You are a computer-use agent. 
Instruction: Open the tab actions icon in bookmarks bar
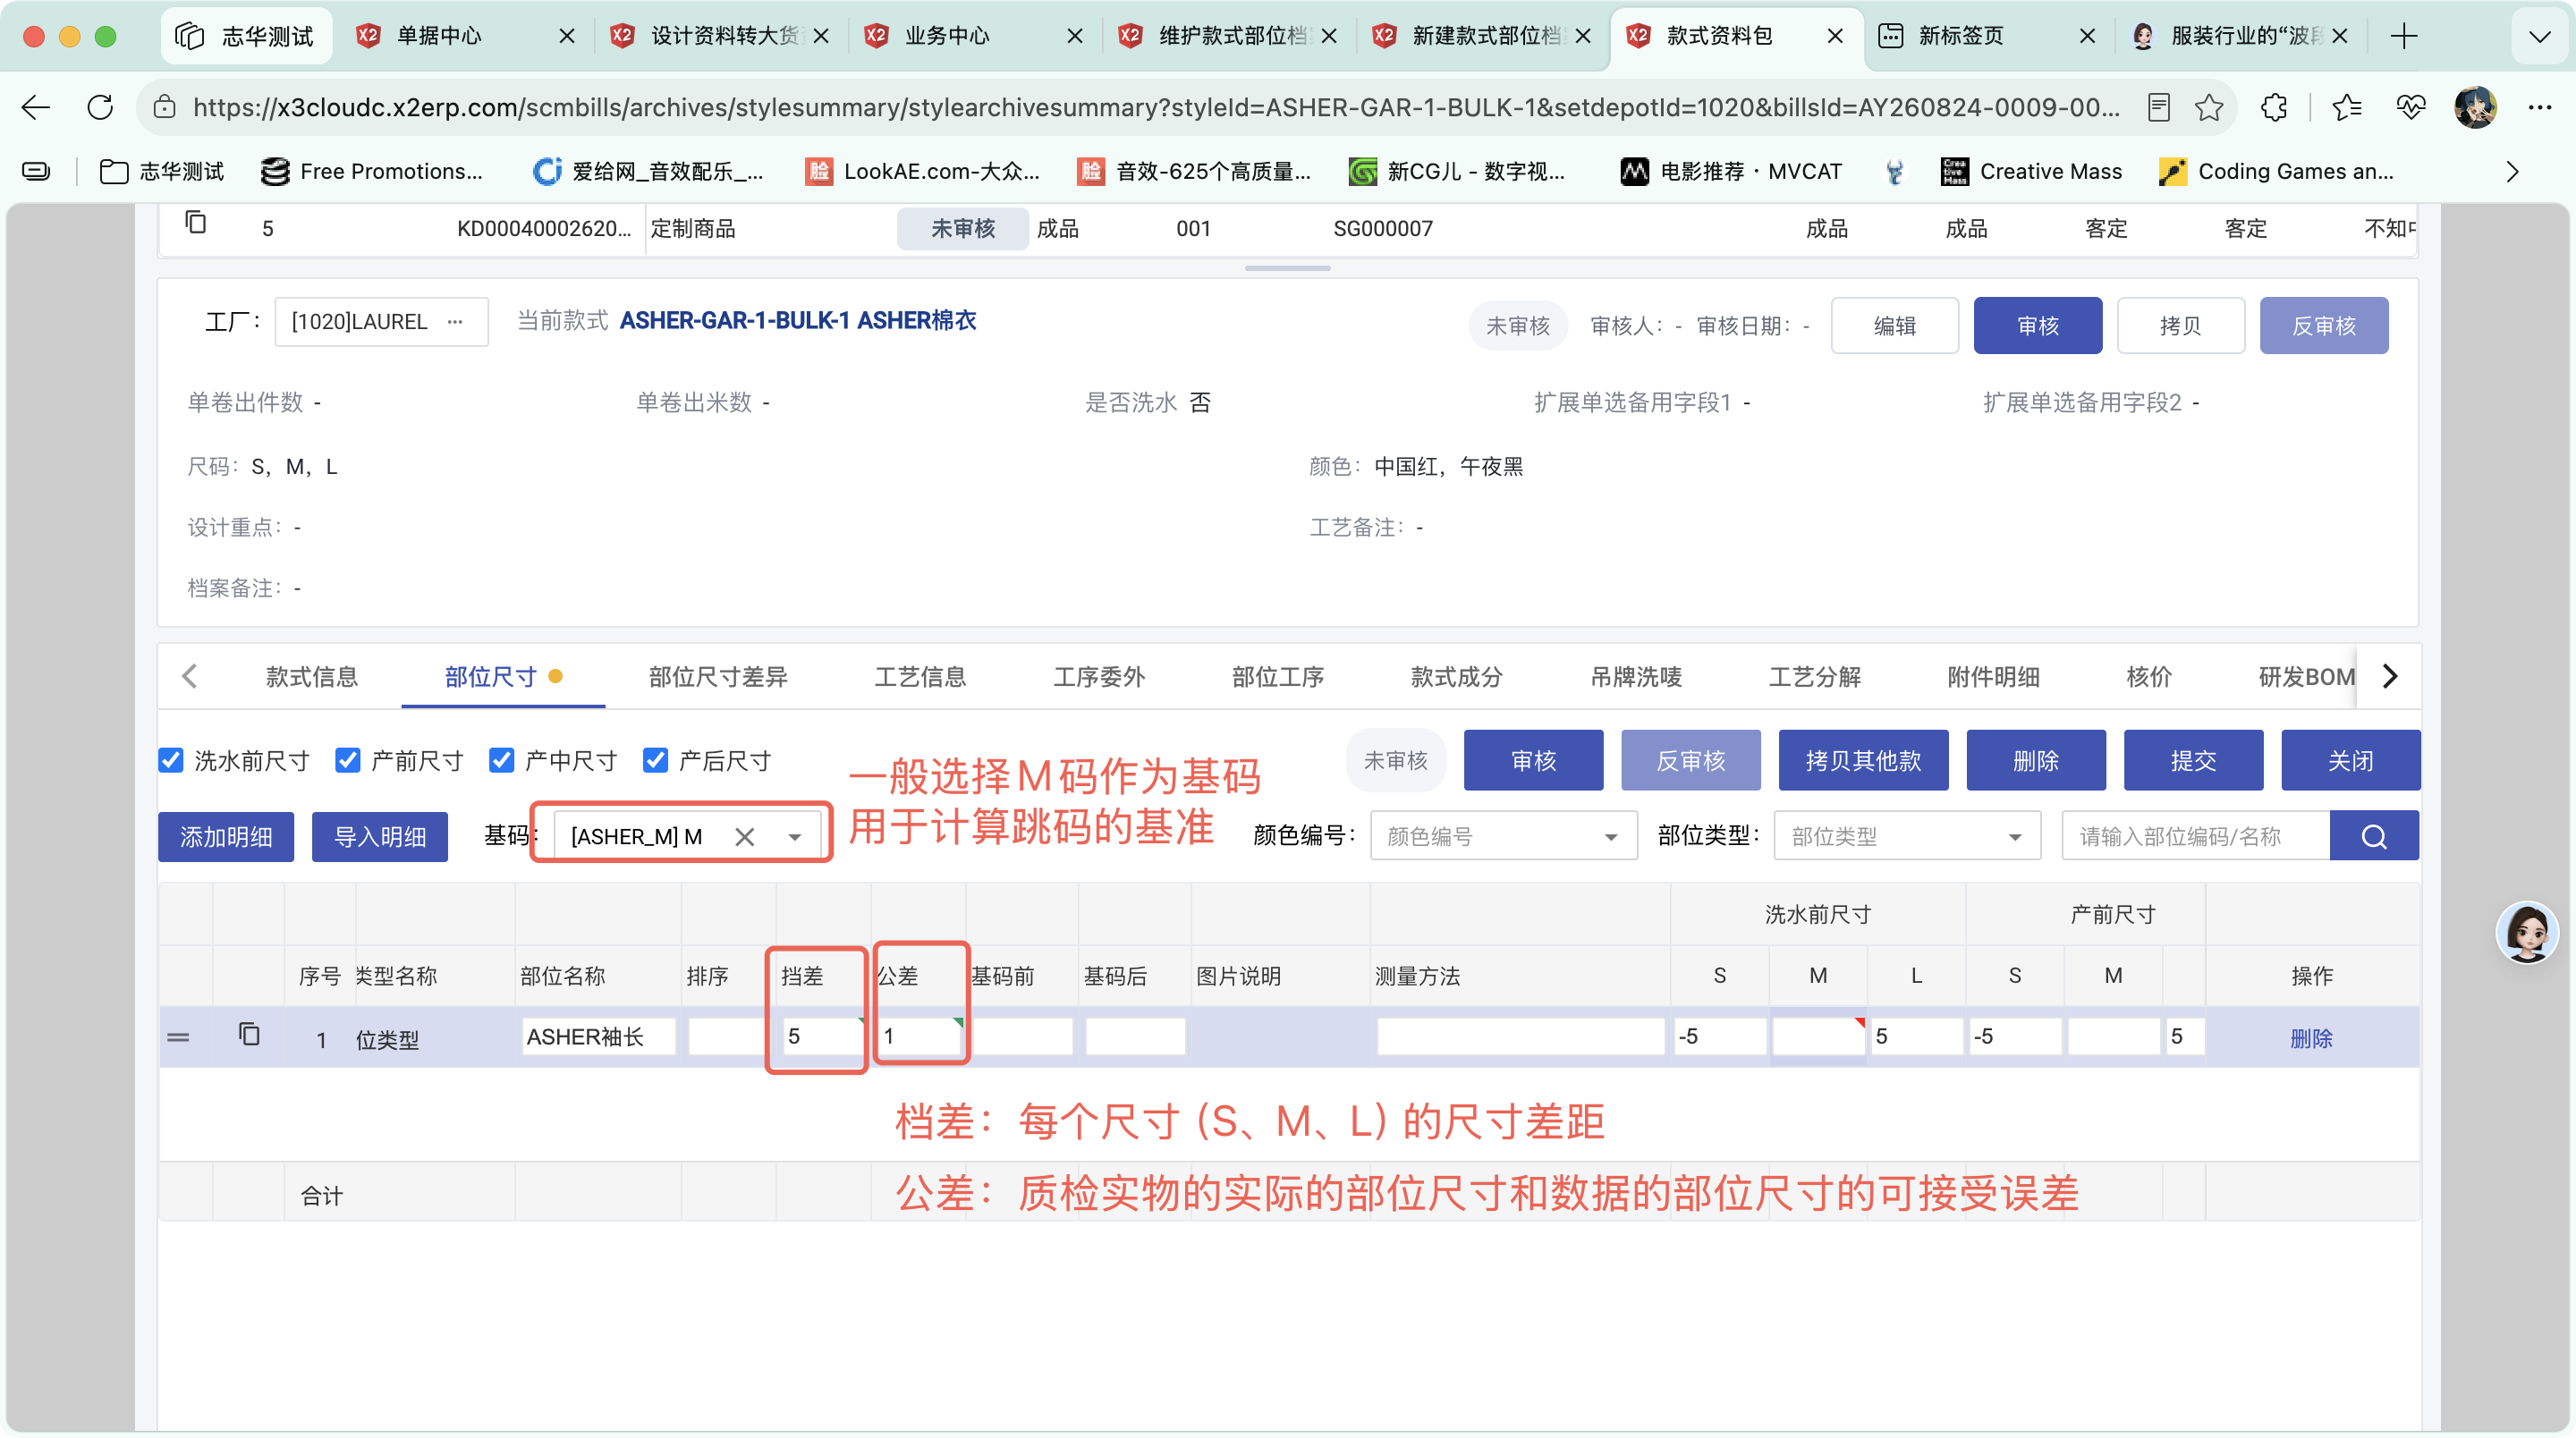(36, 171)
